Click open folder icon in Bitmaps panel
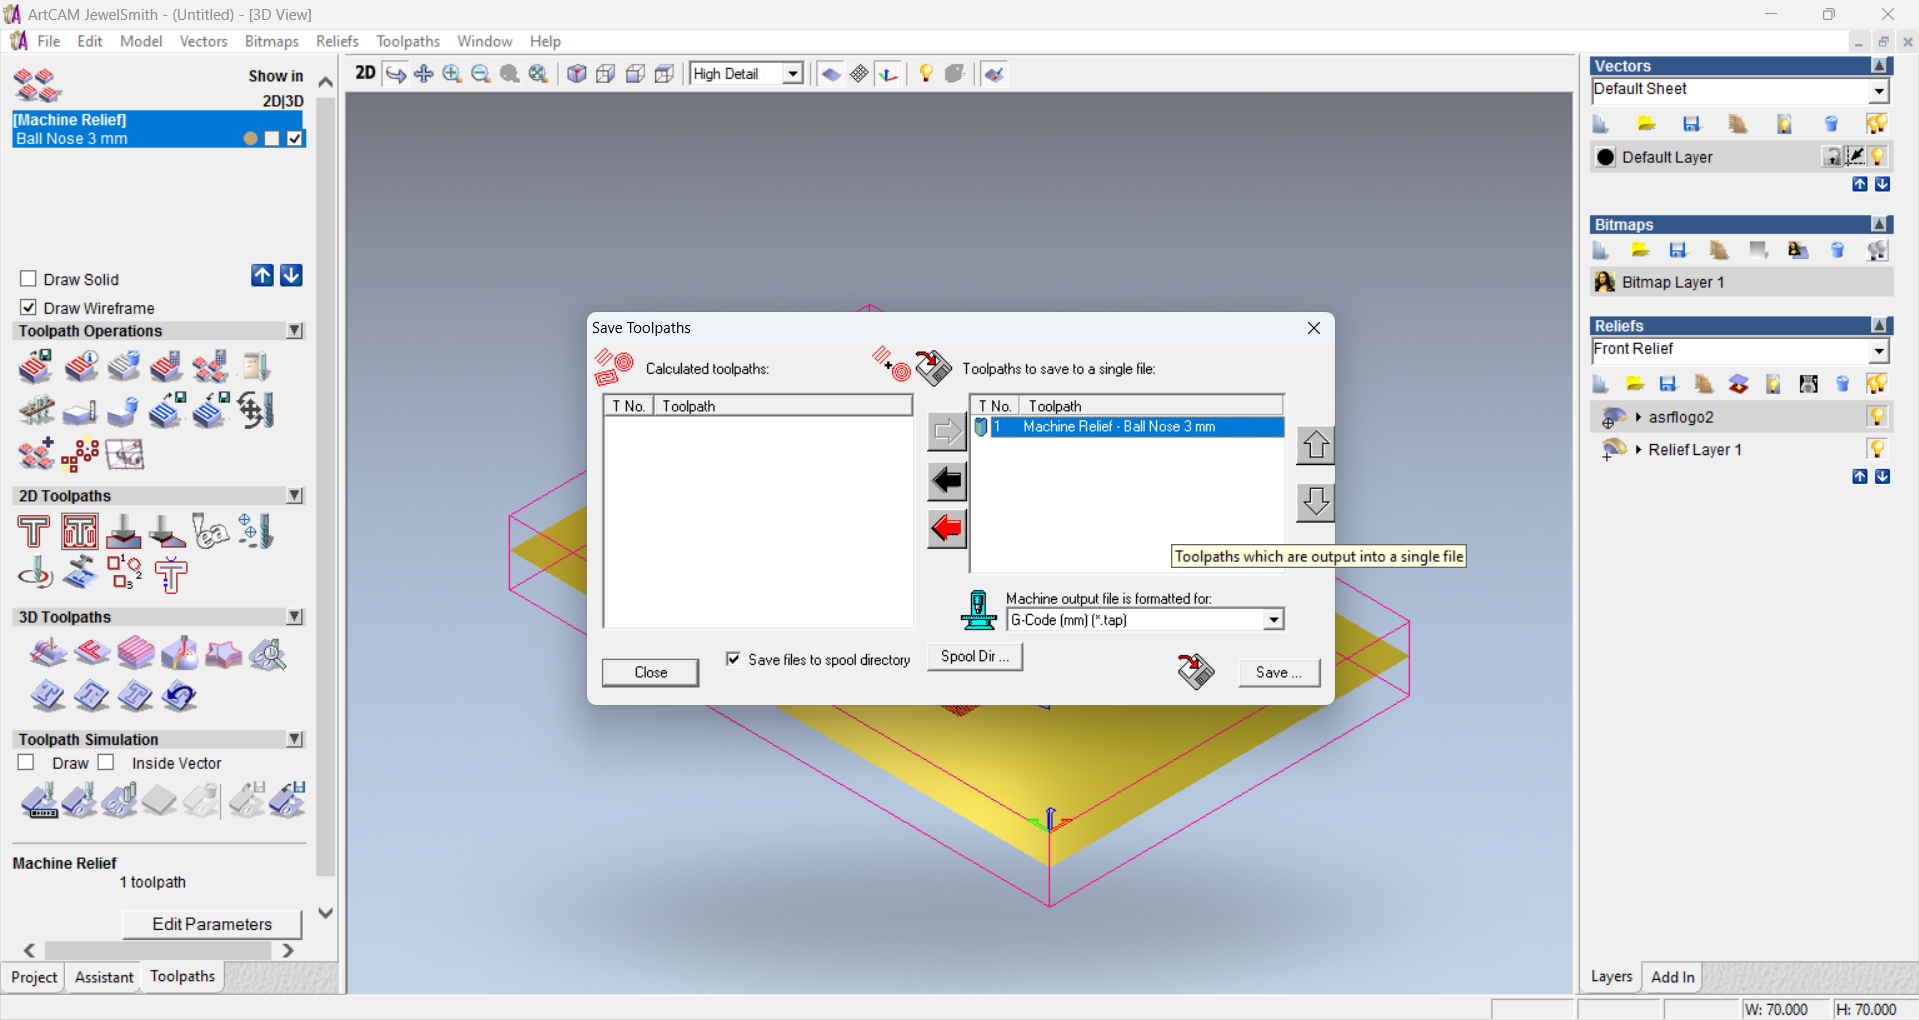The height and width of the screenshot is (1020, 1919). click(1640, 250)
